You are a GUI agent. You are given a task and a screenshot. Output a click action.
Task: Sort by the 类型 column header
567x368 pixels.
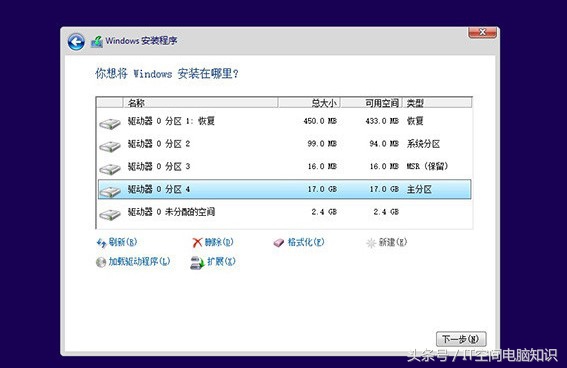pyautogui.click(x=437, y=103)
